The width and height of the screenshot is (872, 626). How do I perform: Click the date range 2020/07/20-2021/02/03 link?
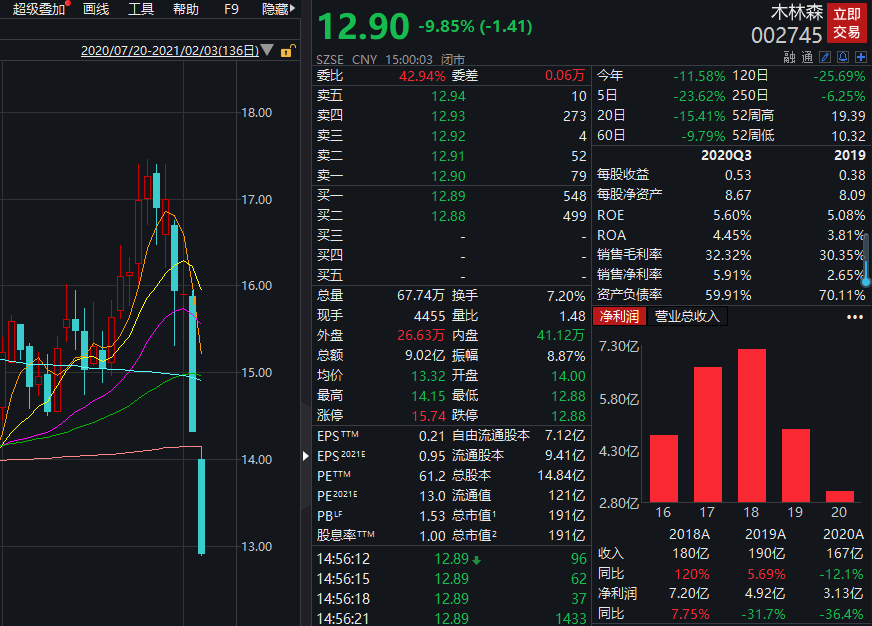[170, 51]
